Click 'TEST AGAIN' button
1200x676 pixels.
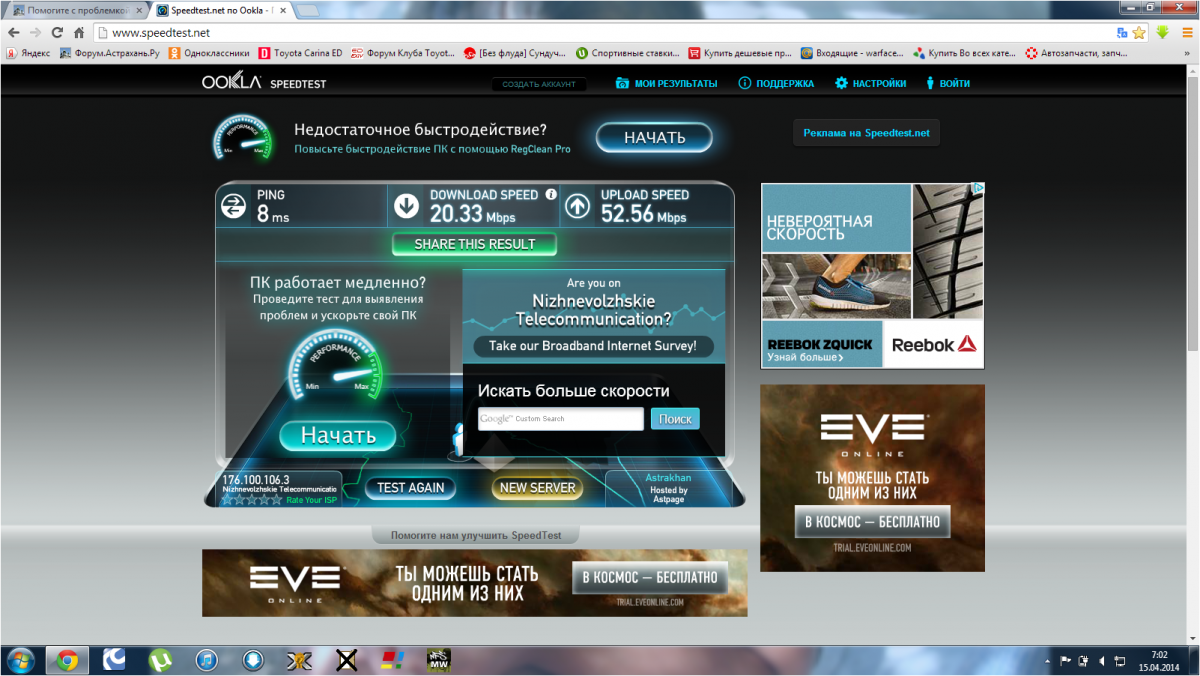[x=411, y=488]
